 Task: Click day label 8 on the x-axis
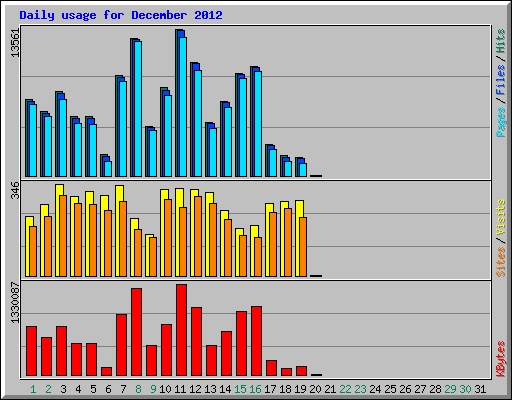[x=138, y=389]
